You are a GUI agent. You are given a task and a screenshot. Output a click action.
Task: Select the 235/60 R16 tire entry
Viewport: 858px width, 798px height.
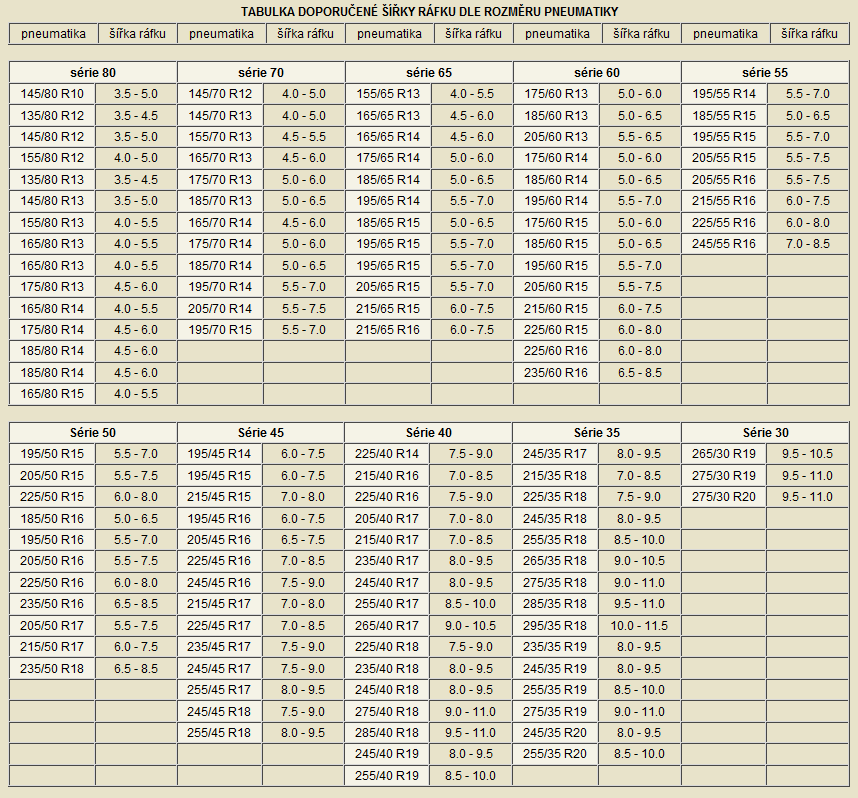557,373
